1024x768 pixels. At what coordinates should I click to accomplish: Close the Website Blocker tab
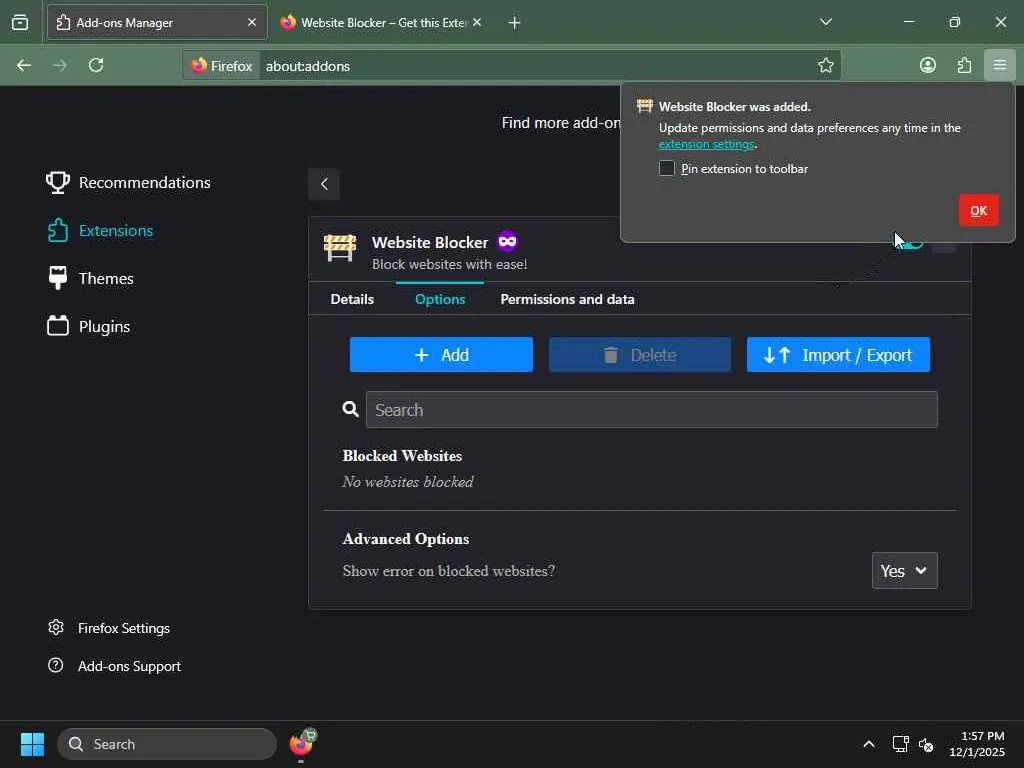(477, 22)
